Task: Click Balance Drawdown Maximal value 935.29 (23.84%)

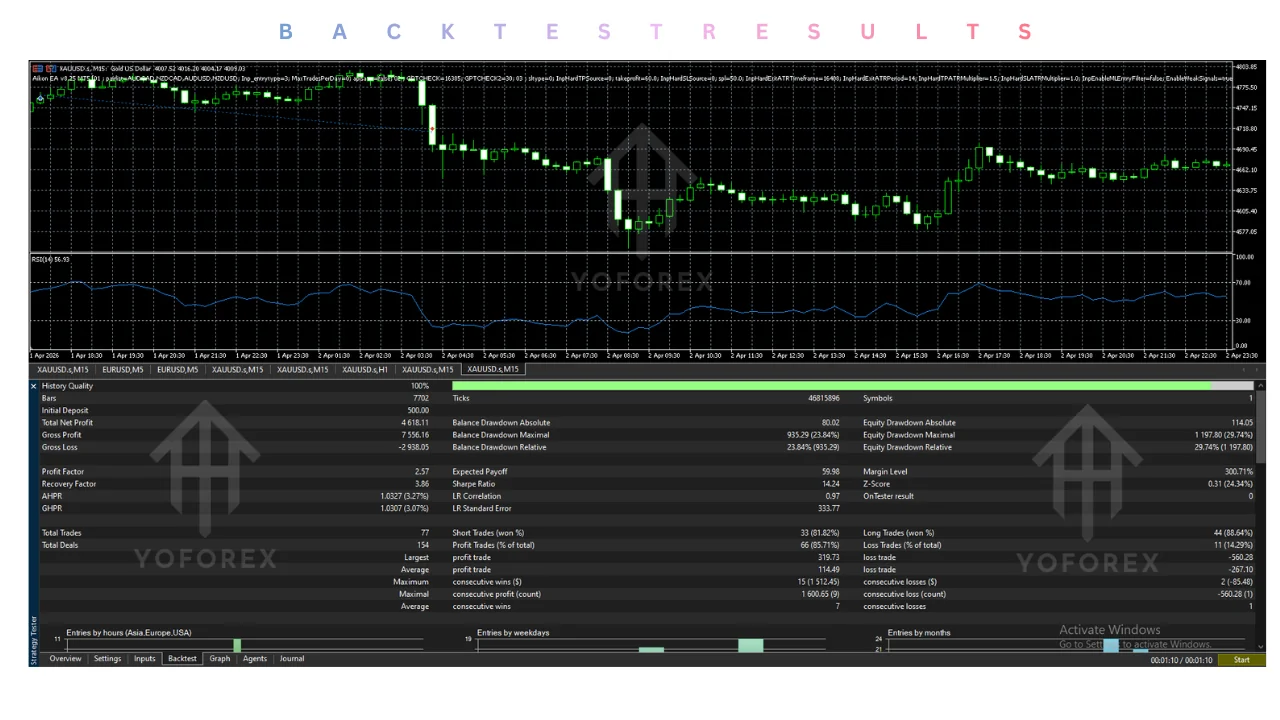Action: pos(814,435)
